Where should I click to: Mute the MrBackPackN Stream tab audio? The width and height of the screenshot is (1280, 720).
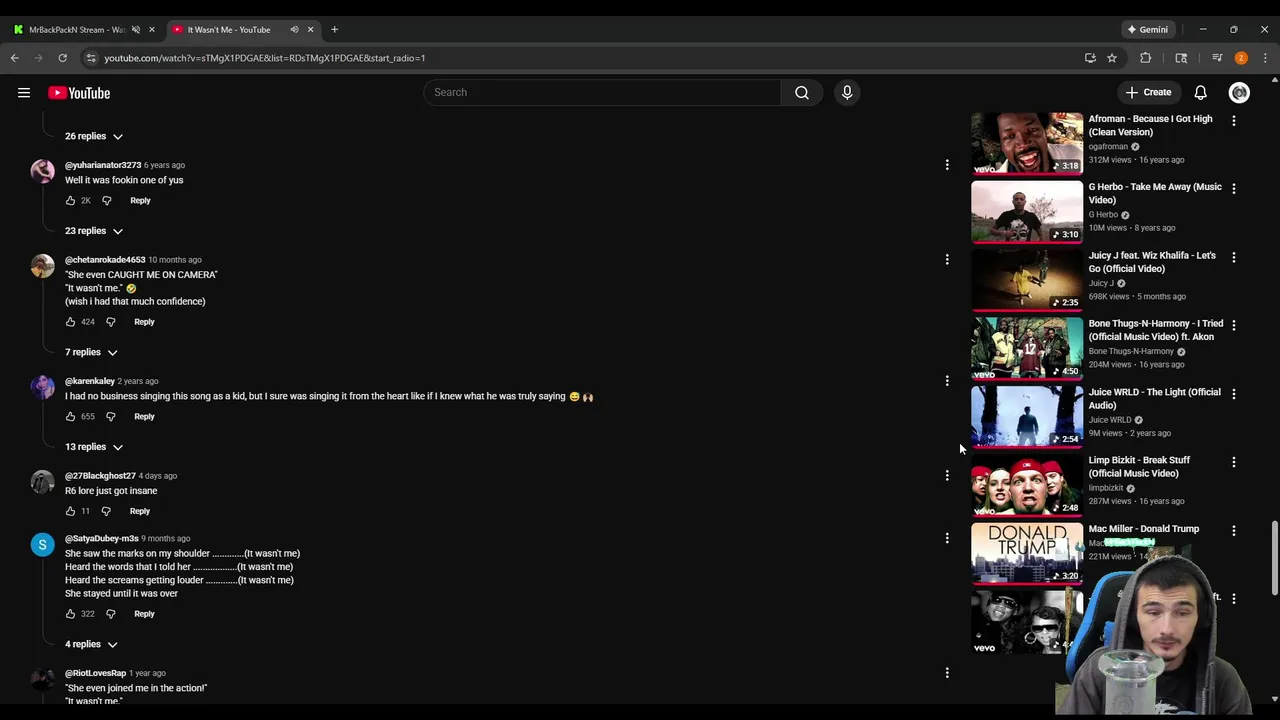[x=136, y=29]
